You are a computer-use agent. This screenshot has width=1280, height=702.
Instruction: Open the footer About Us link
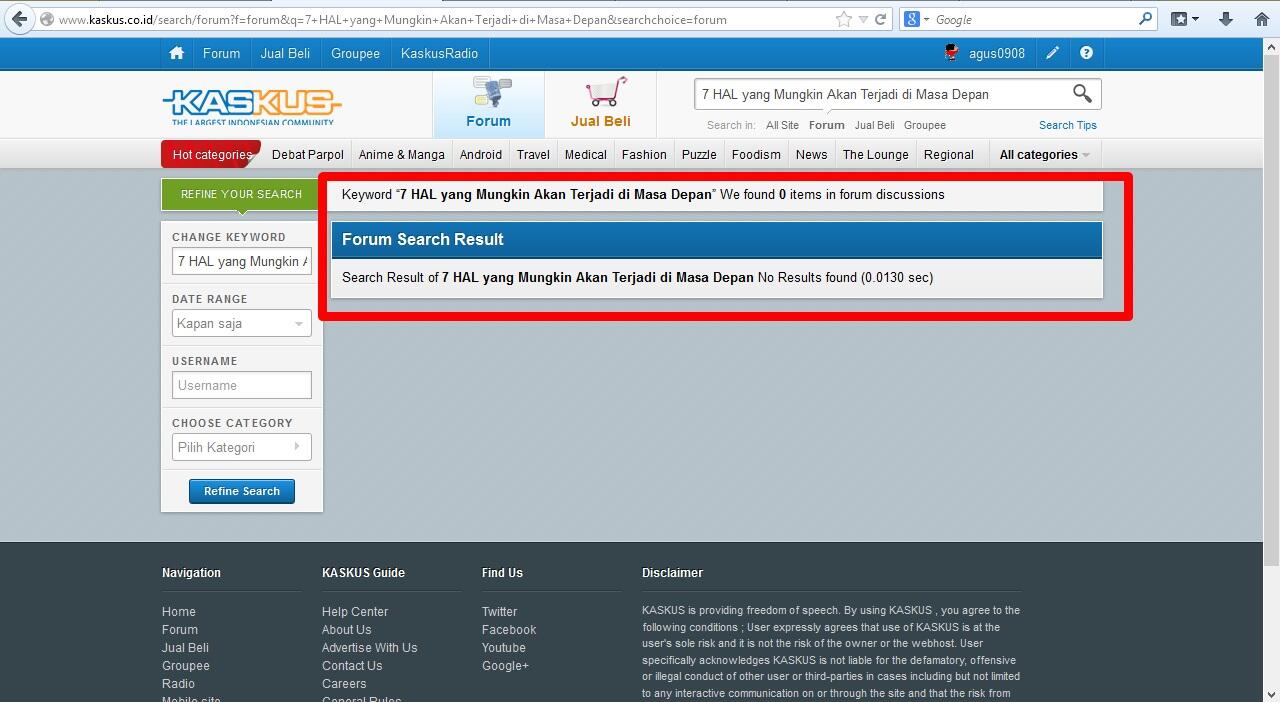pyautogui.click(x=346, y=630)
